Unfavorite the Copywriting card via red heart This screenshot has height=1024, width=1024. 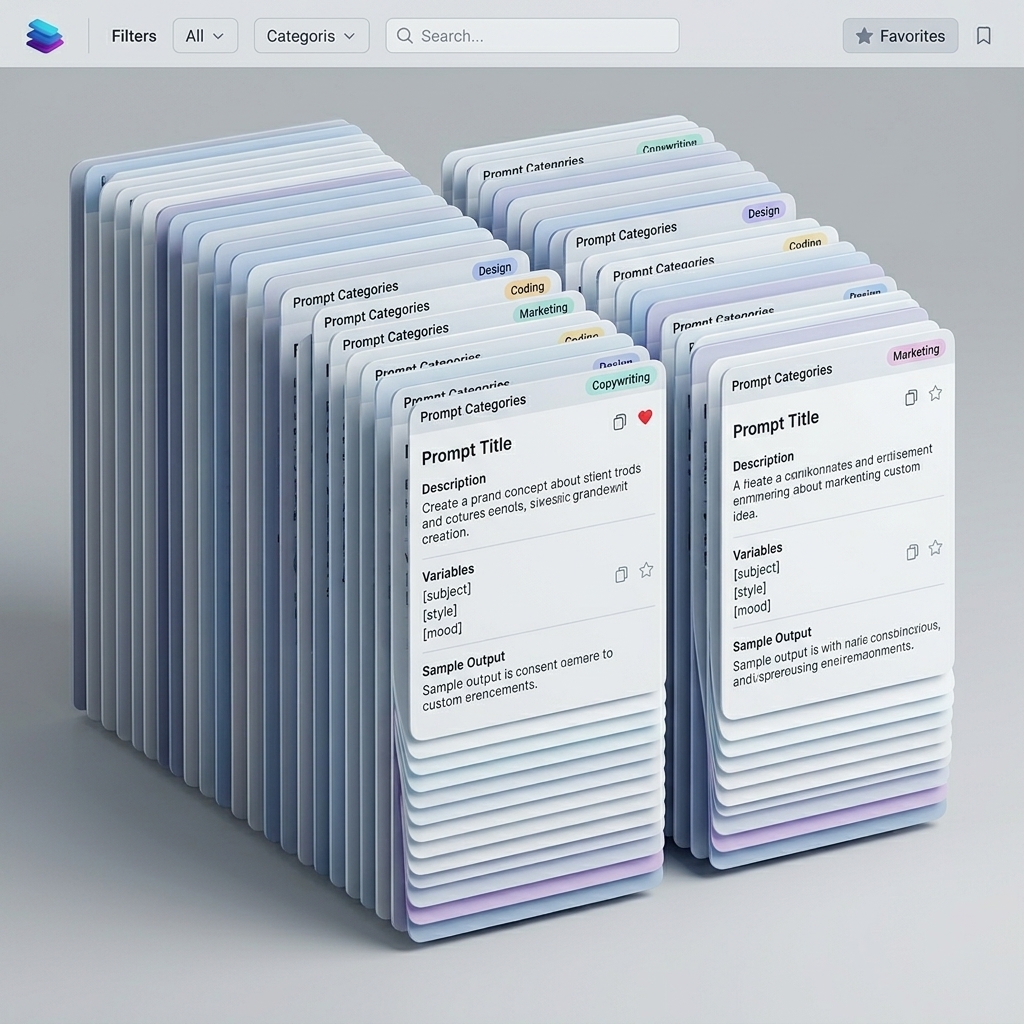[x=645, y=417]
